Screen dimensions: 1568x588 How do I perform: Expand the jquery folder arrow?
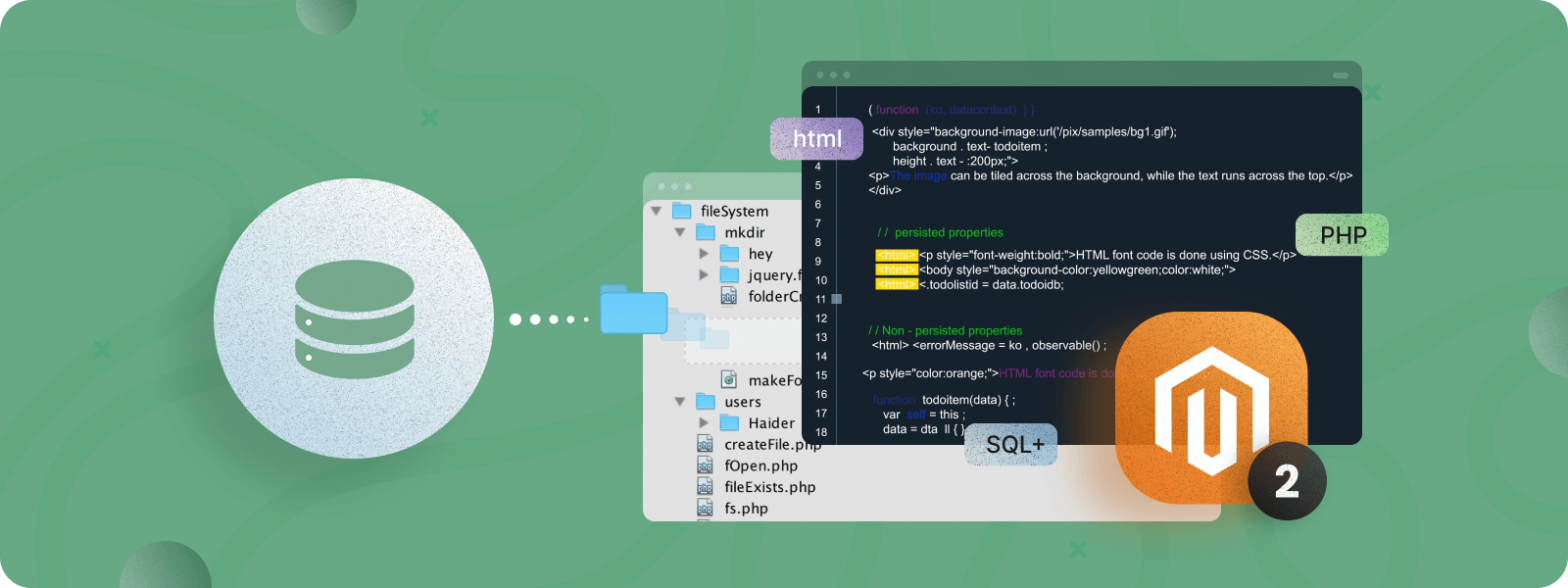704,275
